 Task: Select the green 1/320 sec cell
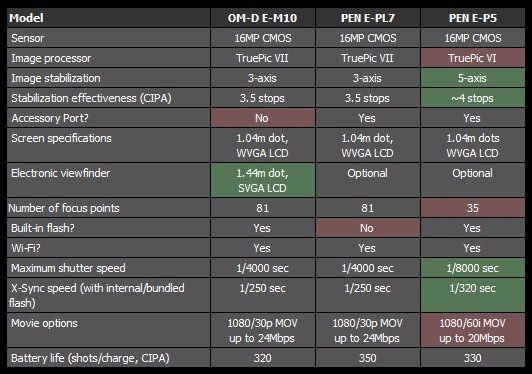[473, 295]
